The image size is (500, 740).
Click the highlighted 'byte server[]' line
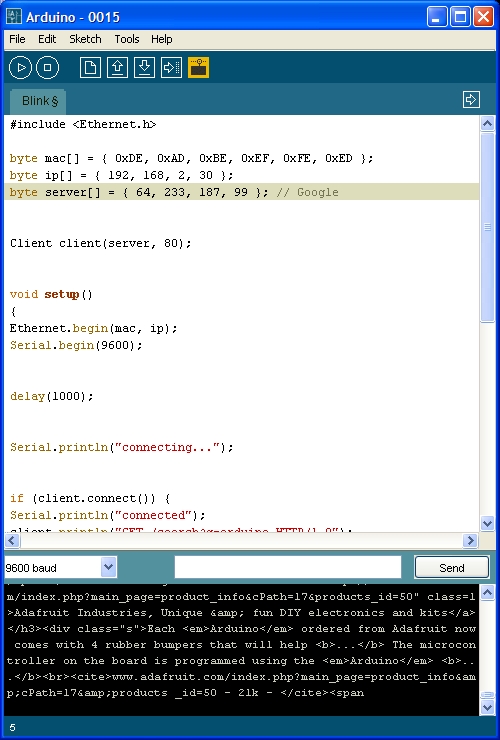(242, 192)
